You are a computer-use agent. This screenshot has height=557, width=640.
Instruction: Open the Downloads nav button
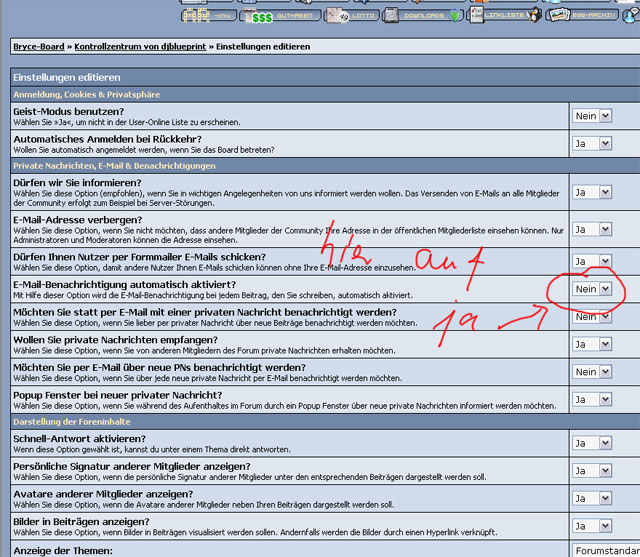(x=422, y=16)
